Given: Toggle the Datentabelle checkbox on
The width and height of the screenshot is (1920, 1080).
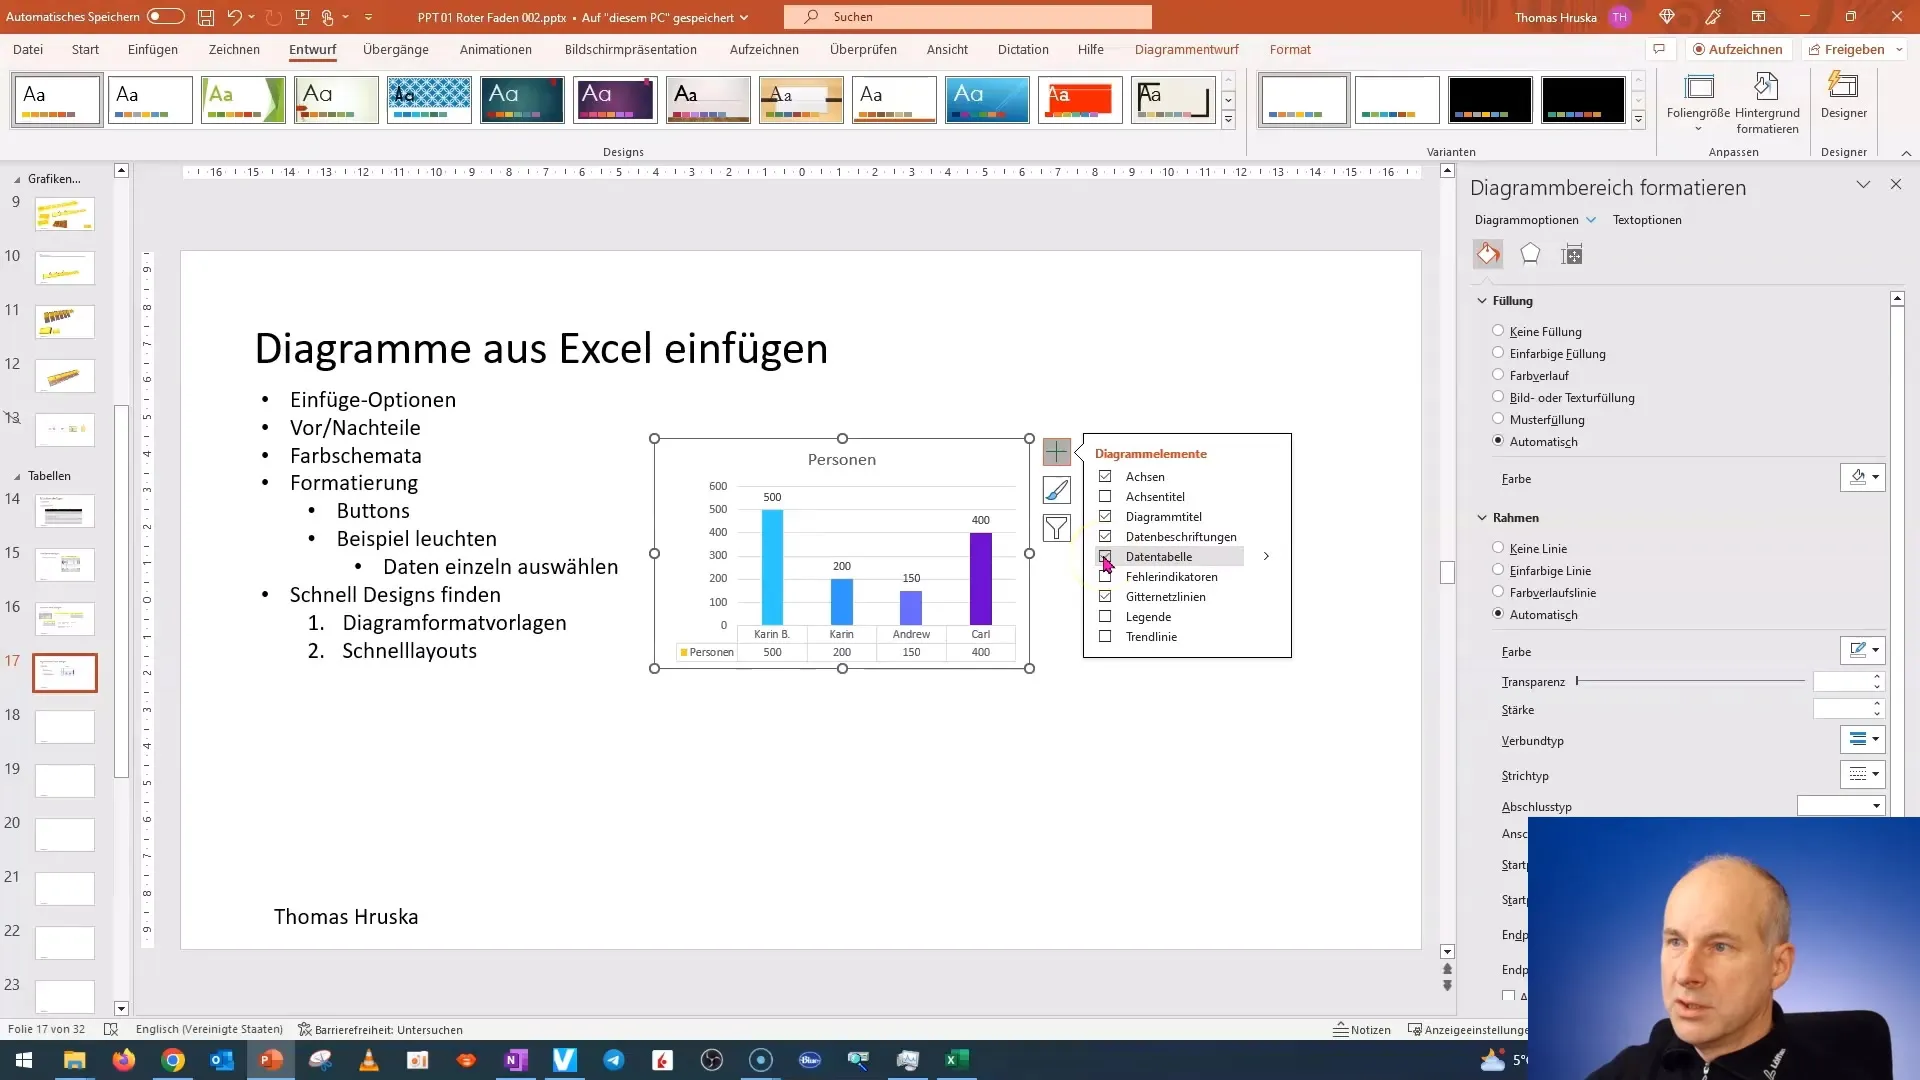Looking at the screenshot, I should [1105, 555].
